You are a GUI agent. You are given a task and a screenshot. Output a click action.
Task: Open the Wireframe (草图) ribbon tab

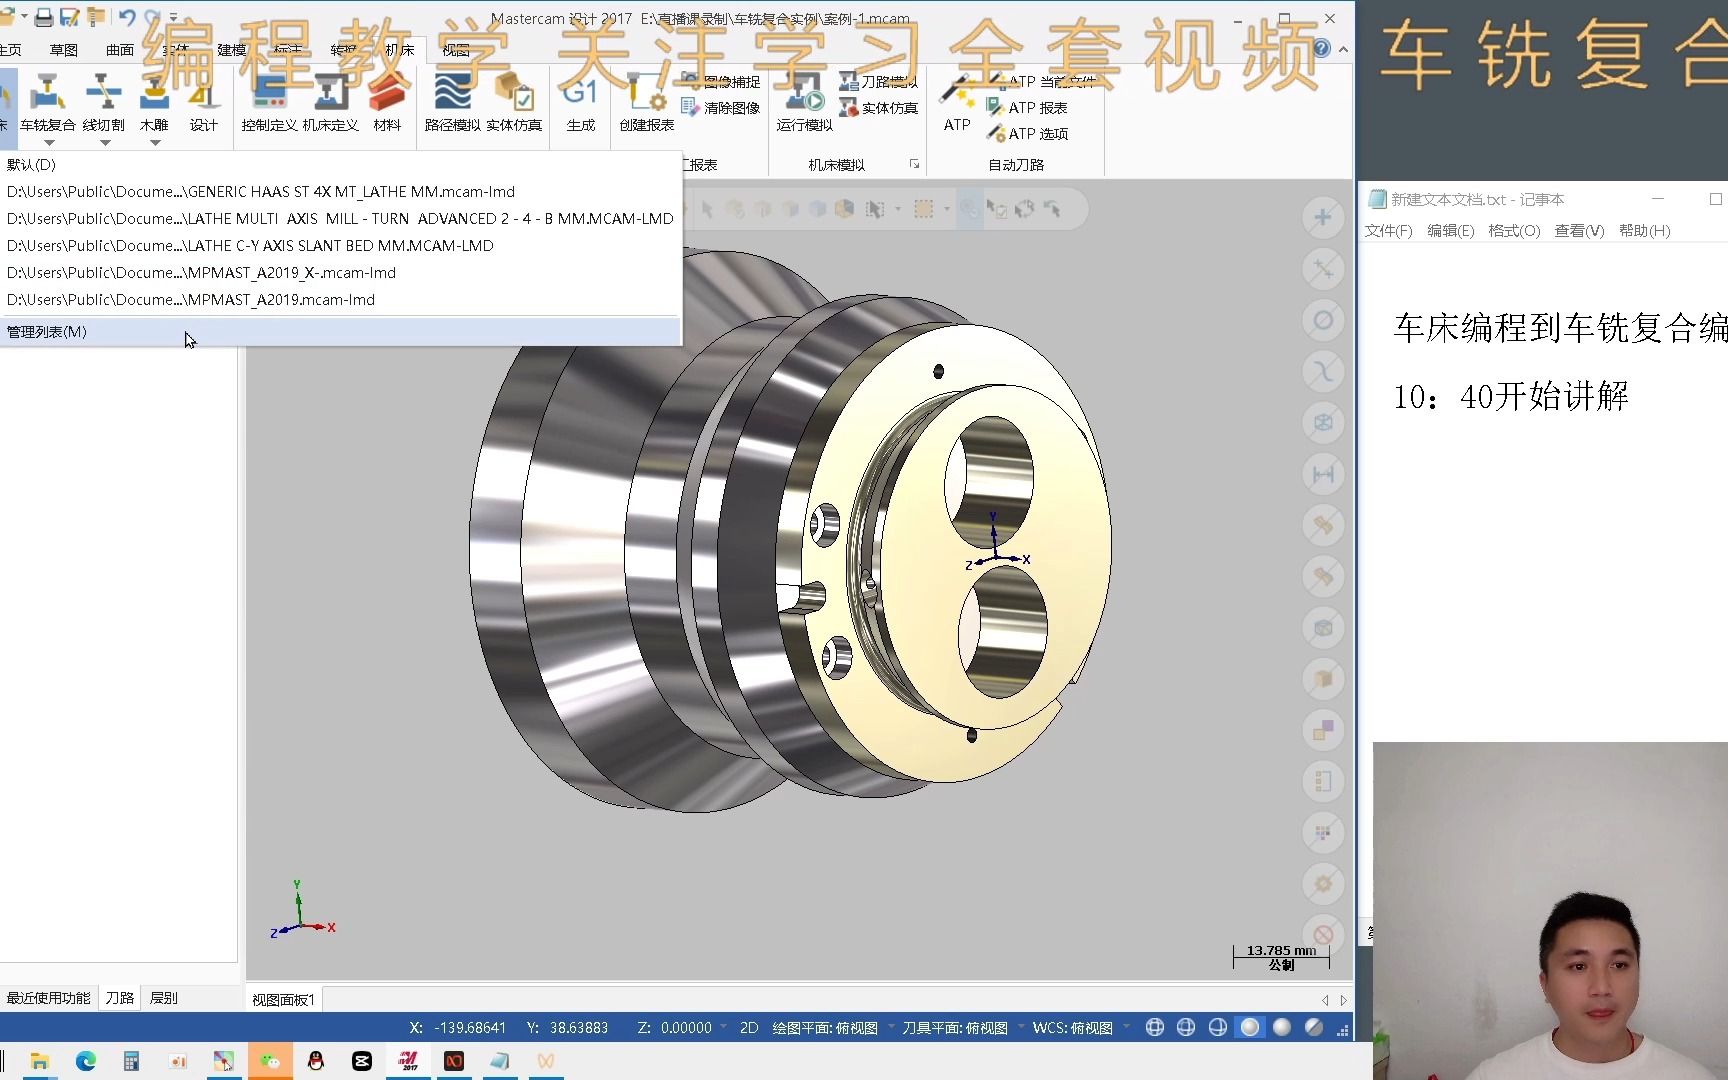[x=63, y=50]
